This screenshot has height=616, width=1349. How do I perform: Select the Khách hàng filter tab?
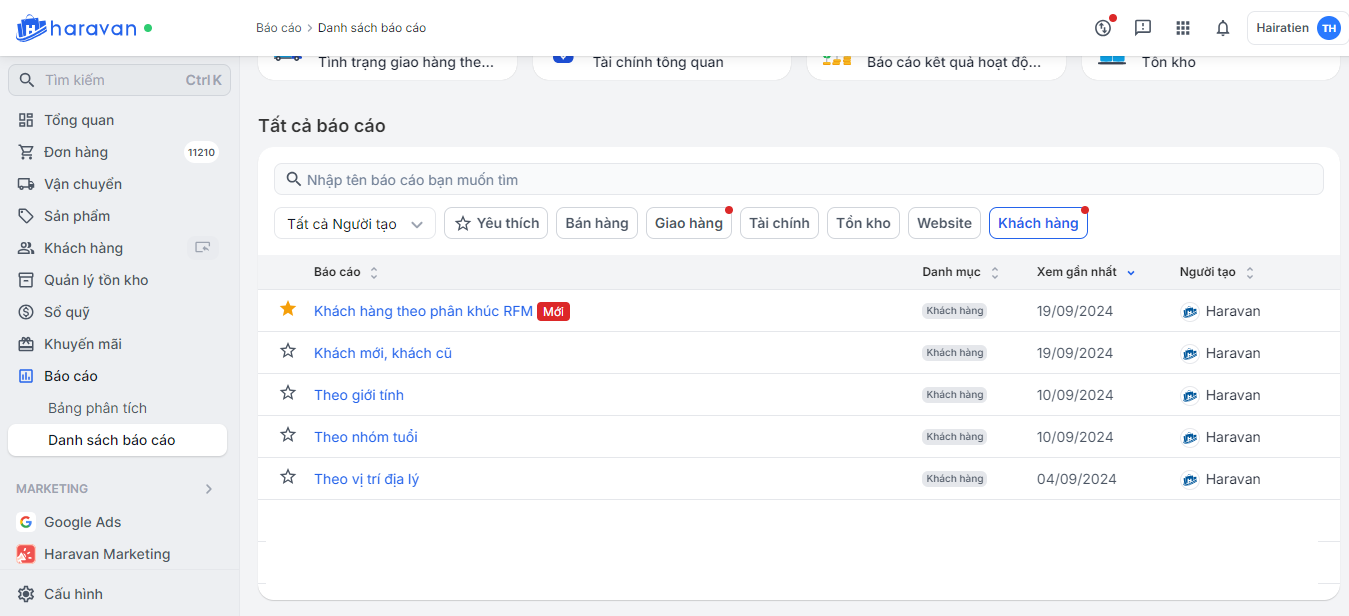point(1038,223)
